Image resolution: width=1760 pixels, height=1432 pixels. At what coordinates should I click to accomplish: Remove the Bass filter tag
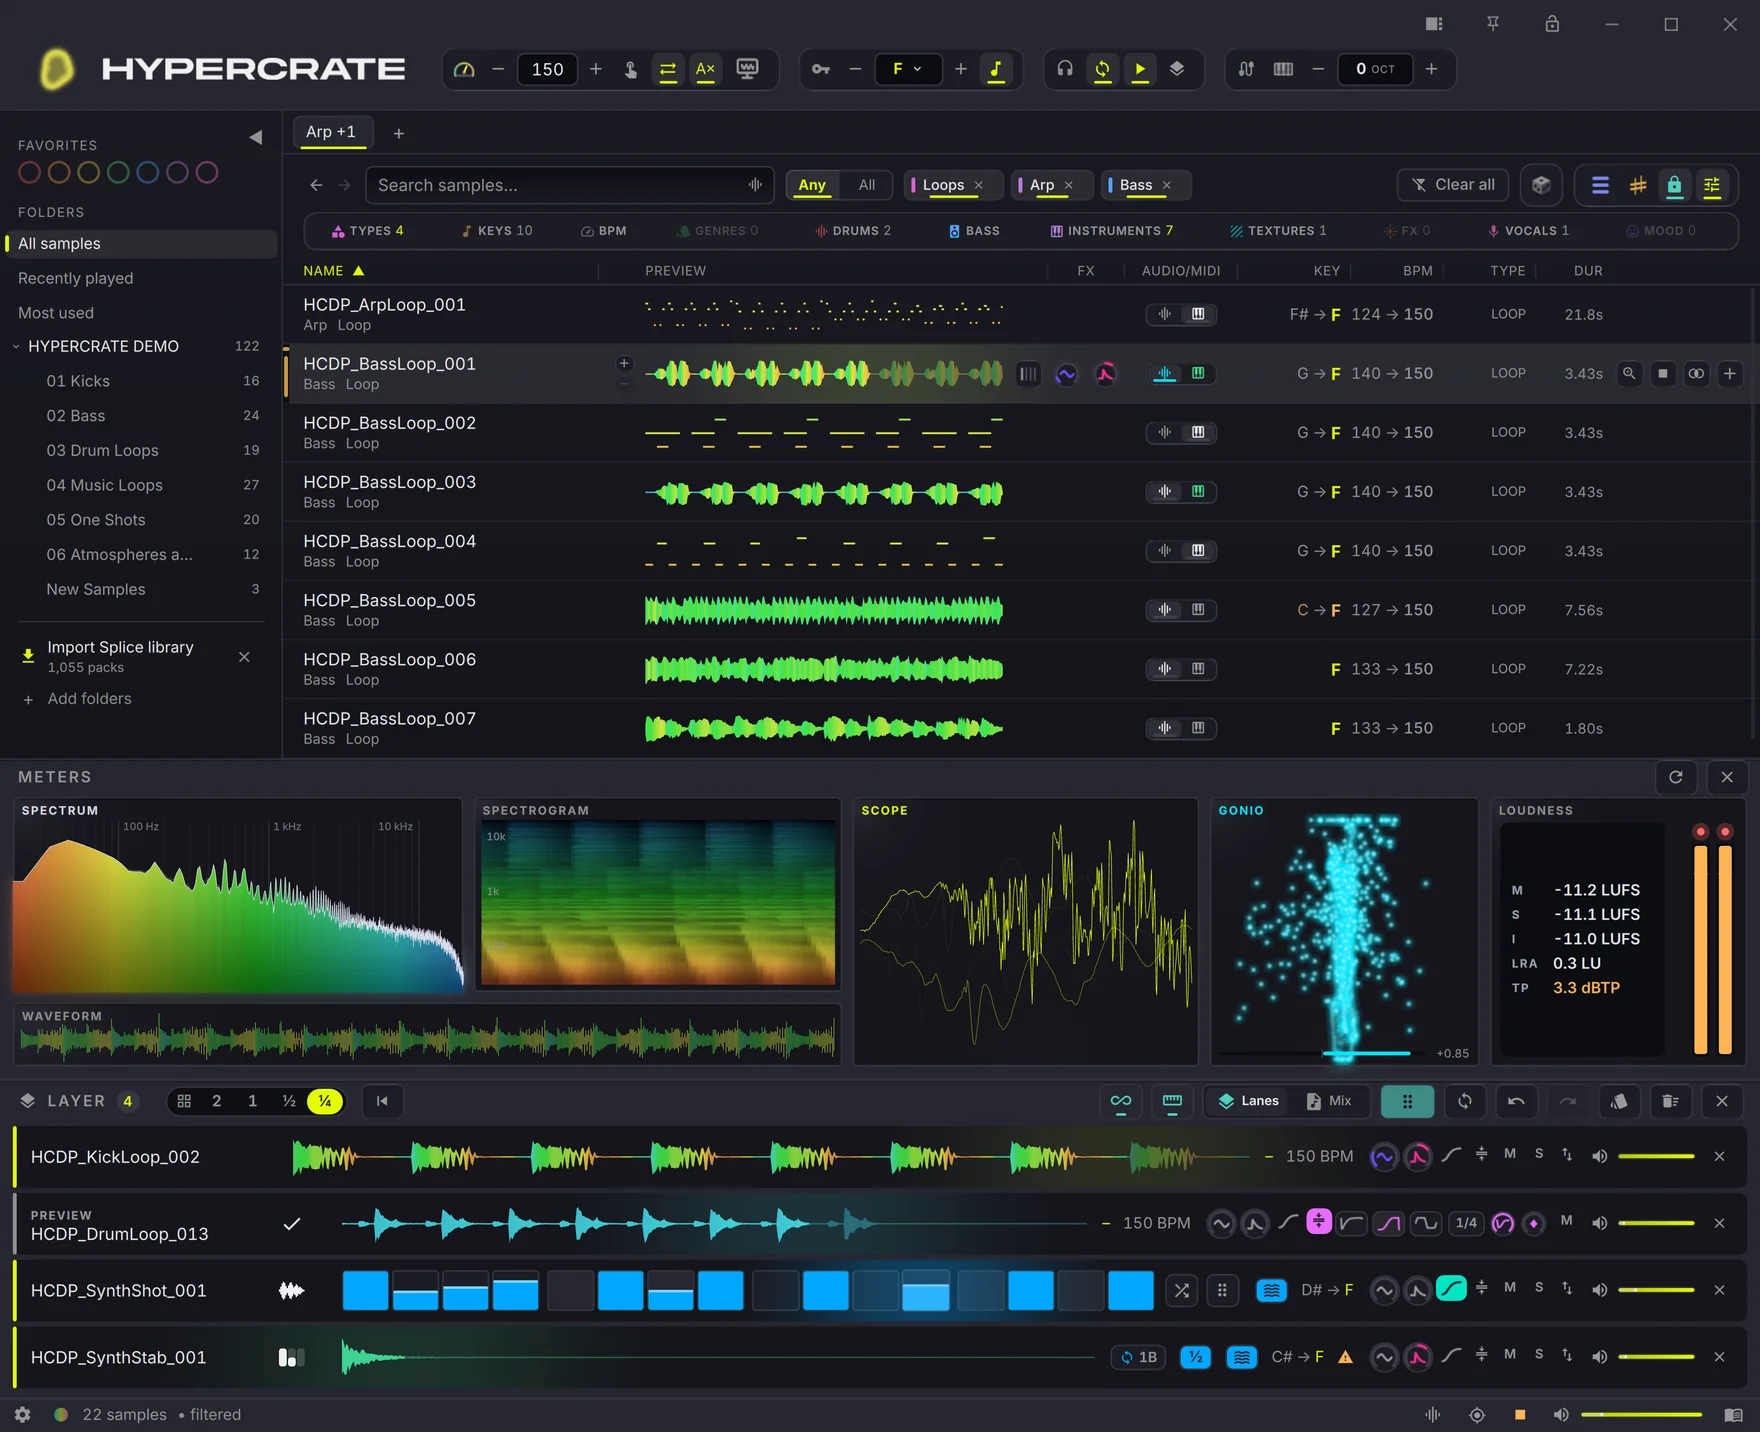(1167, 185)
